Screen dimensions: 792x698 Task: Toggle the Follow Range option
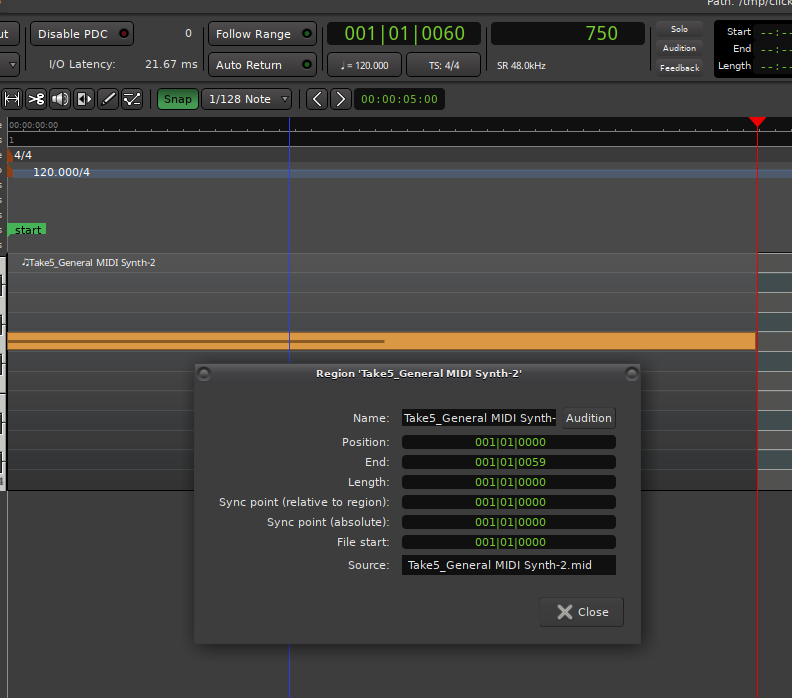pos(262,34)
